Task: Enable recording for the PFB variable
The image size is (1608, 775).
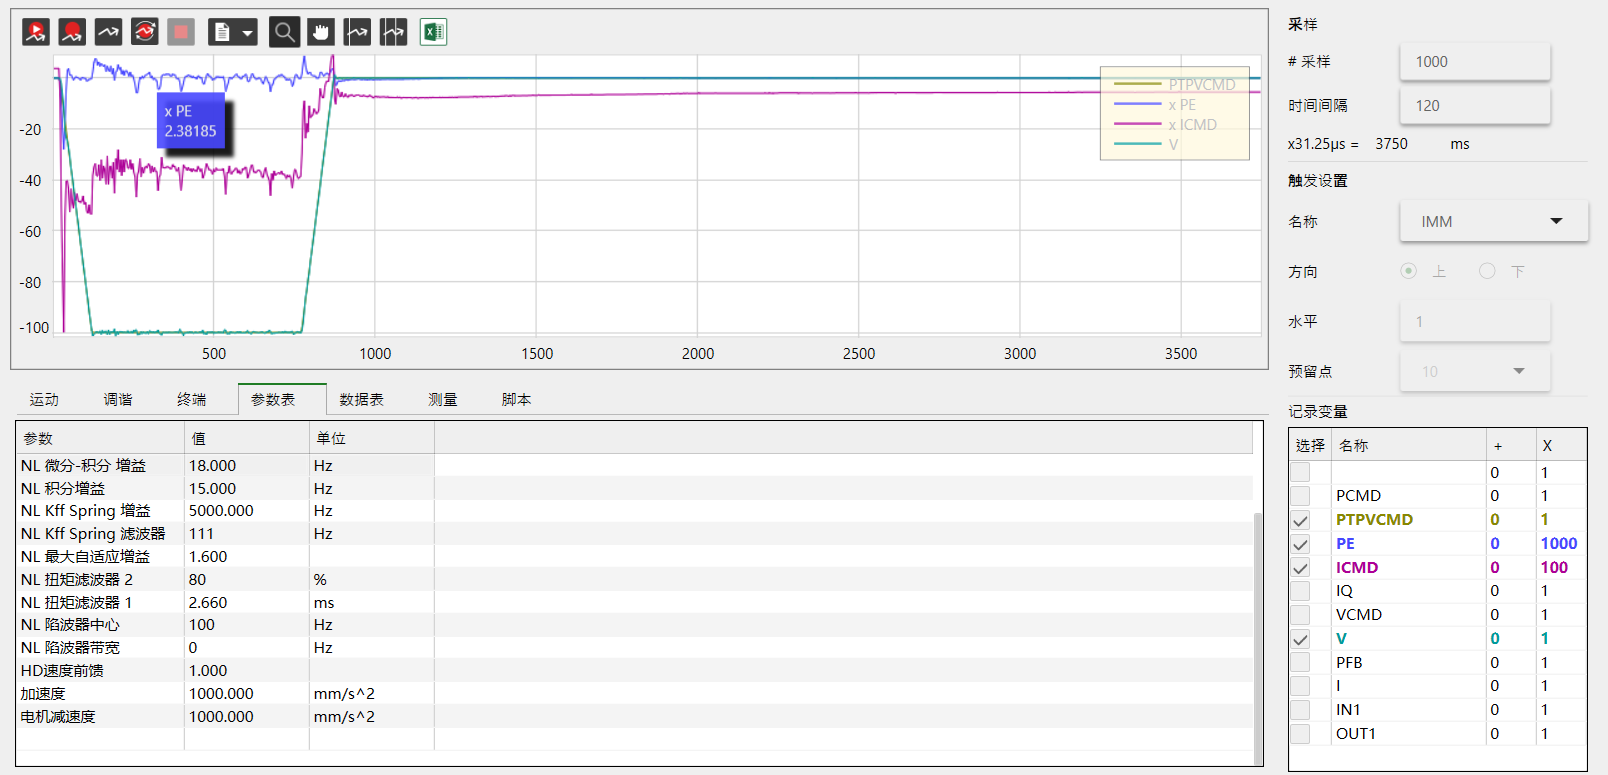Action: pyautogui.click(x=1300, y=662)
